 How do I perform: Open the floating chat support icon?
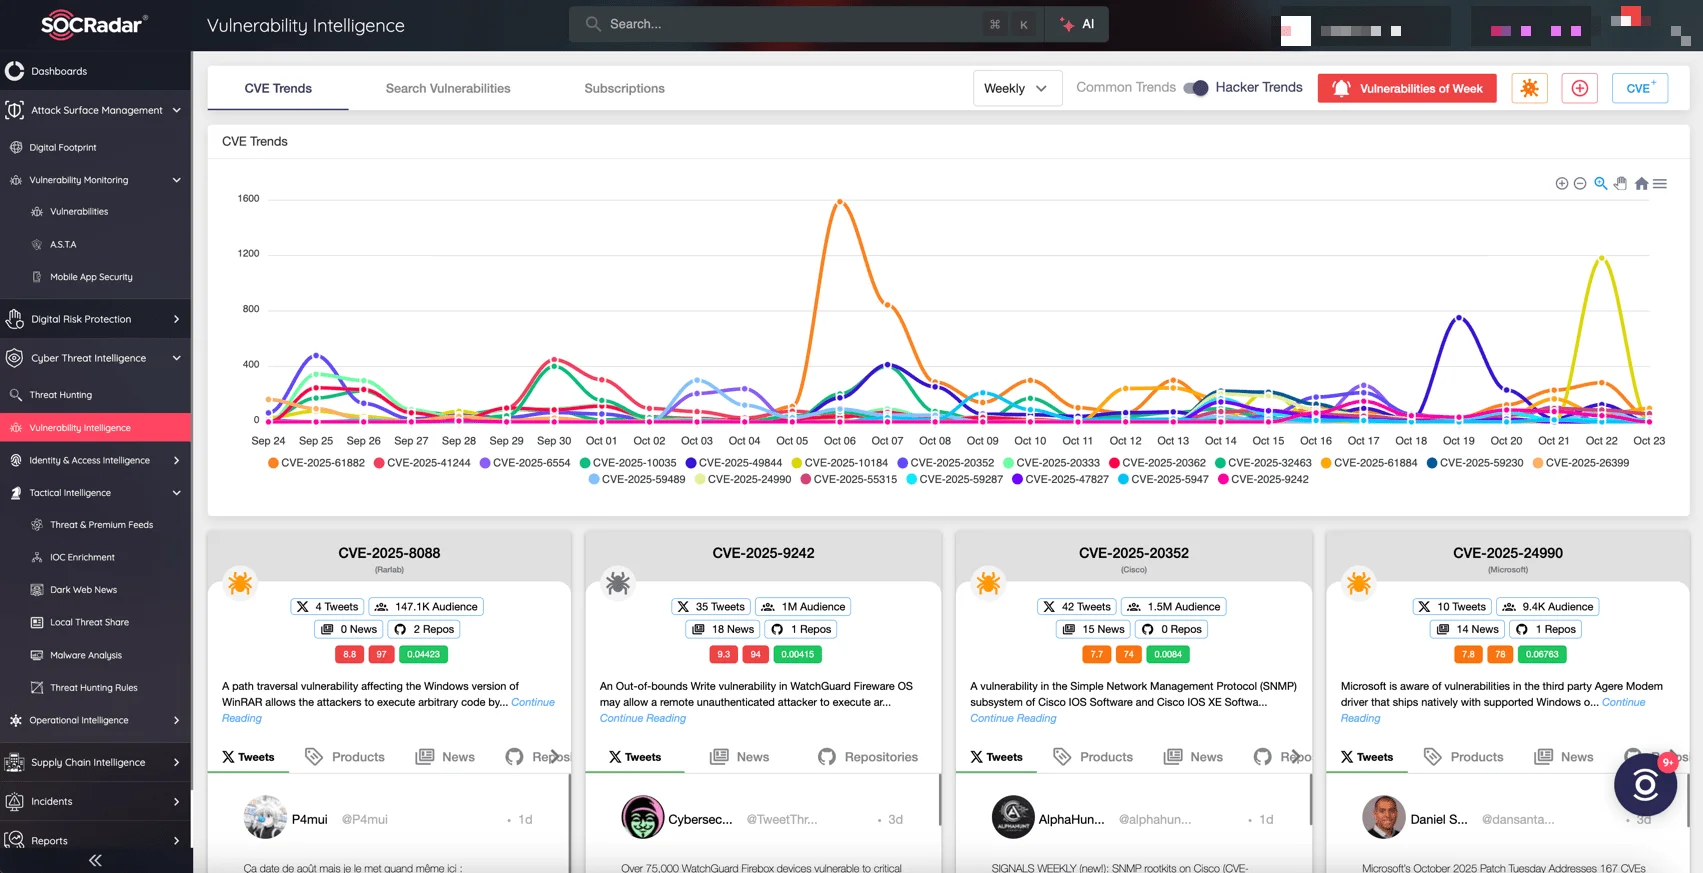[1645, 785]
